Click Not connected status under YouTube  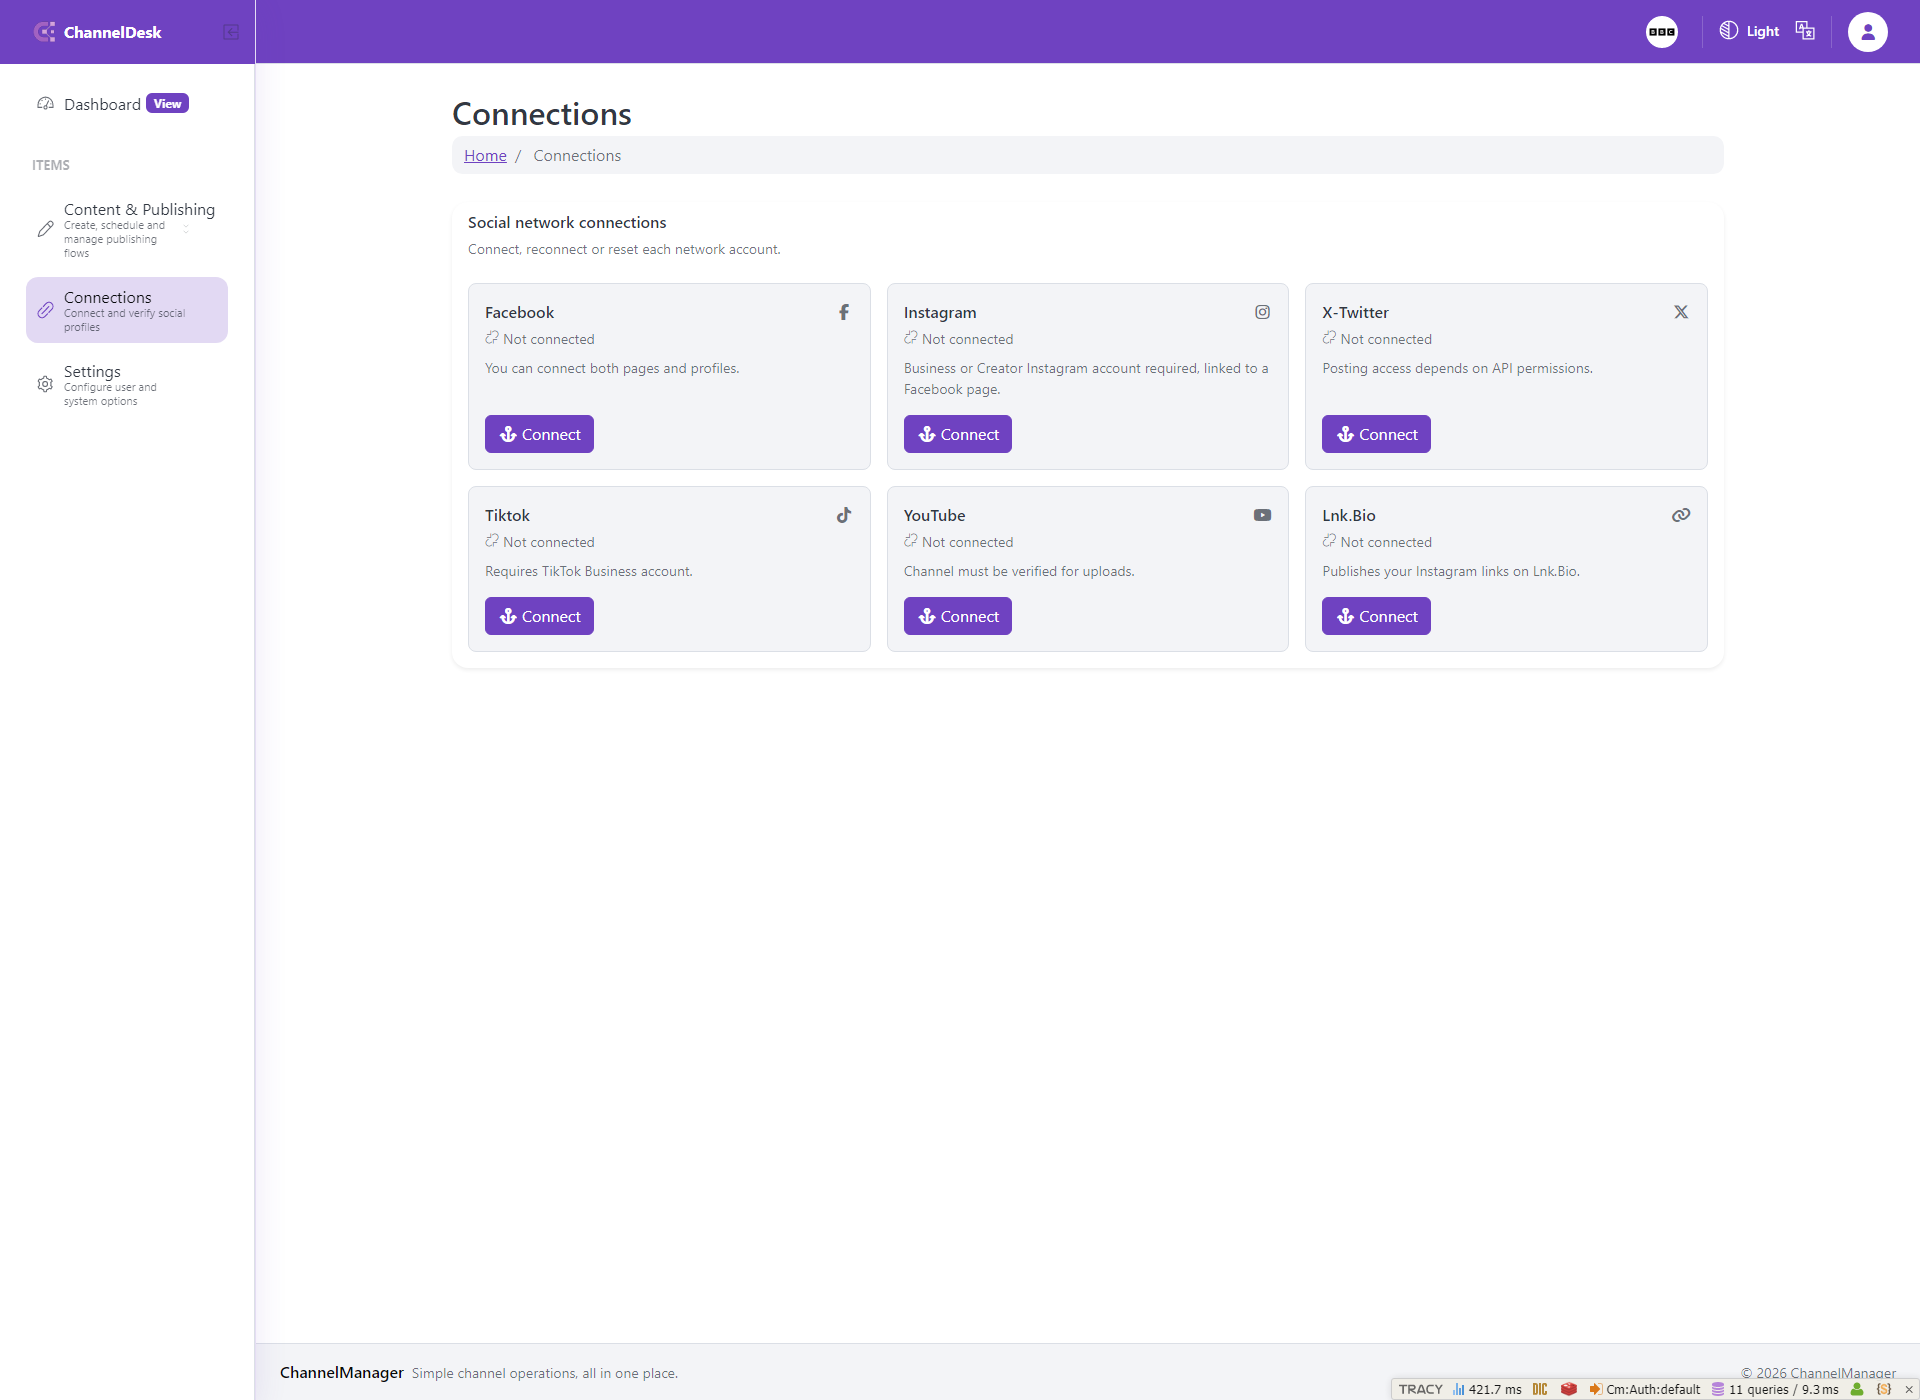coord(959,542)
